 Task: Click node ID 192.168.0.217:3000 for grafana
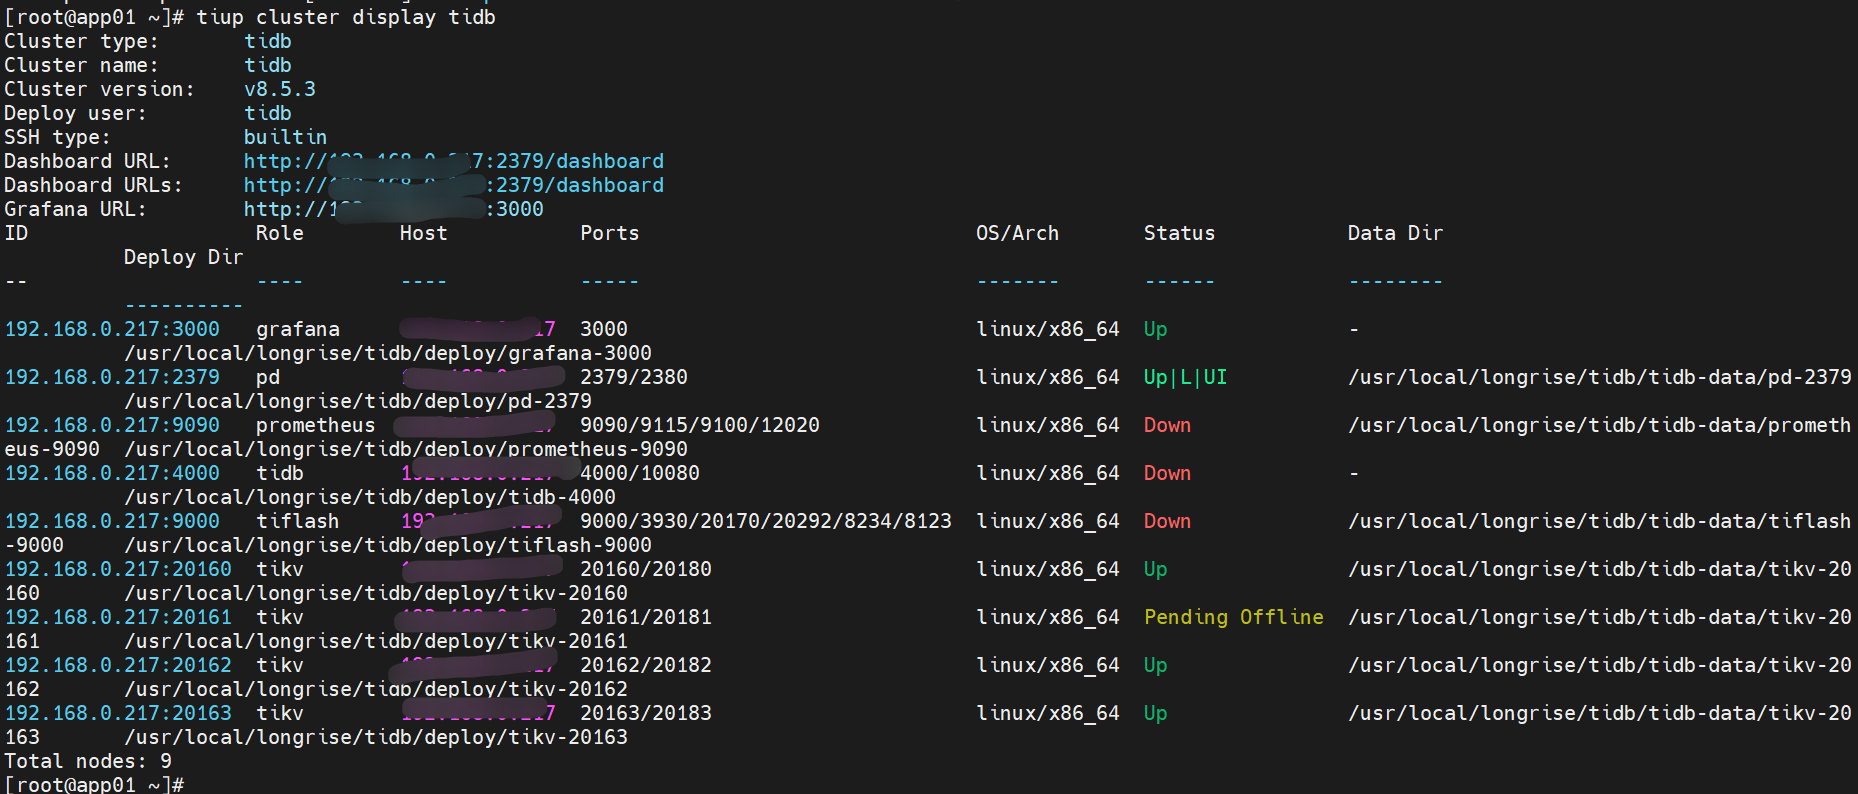coord(112,329)
